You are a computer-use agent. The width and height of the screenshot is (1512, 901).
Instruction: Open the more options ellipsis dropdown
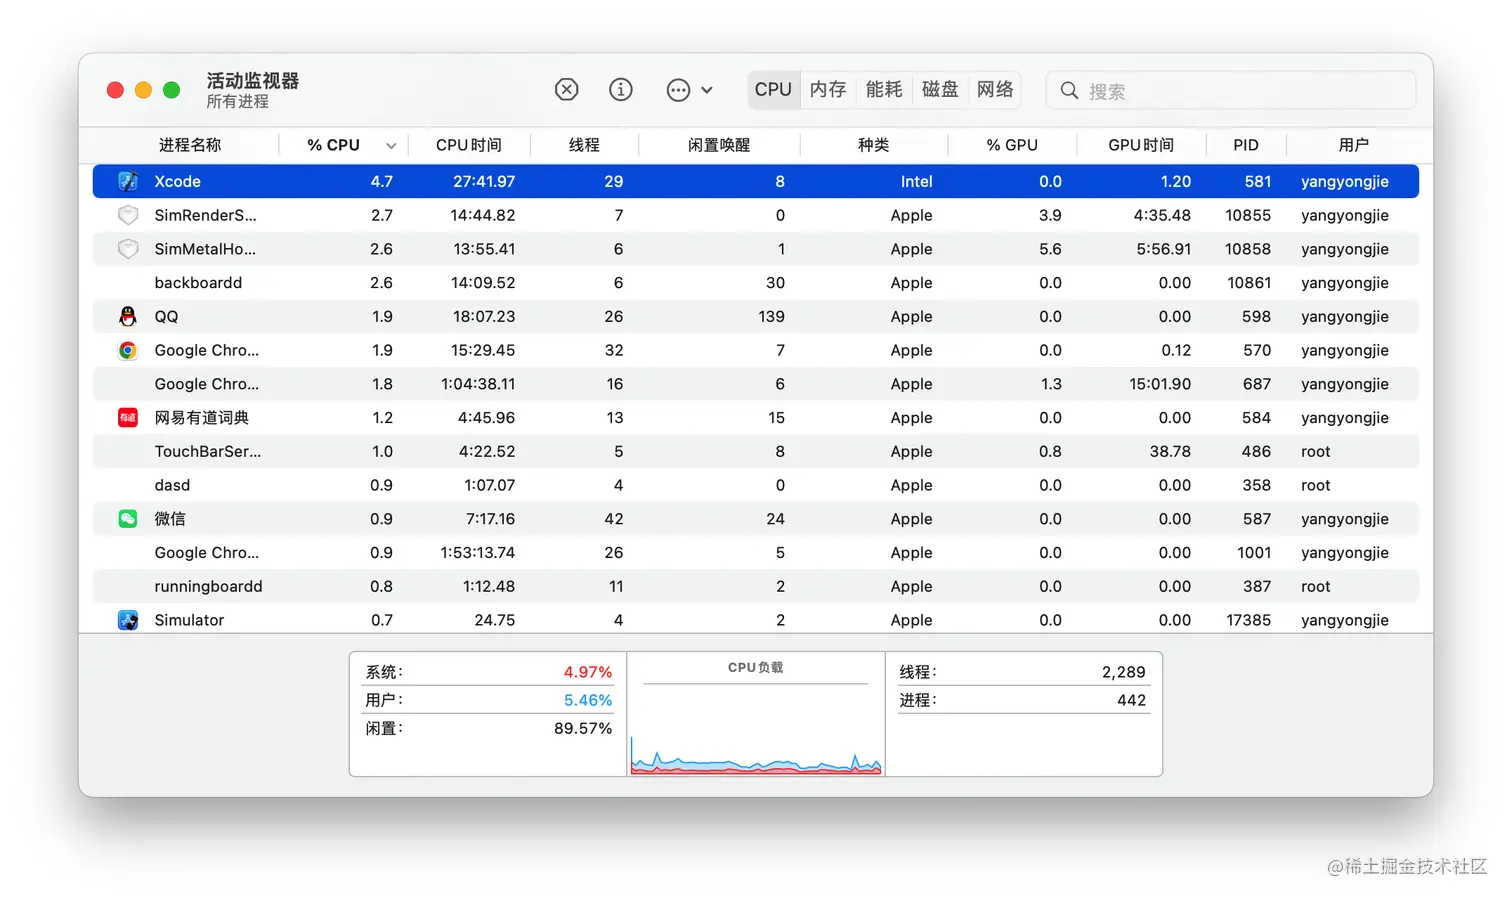(x=678, y=89)
